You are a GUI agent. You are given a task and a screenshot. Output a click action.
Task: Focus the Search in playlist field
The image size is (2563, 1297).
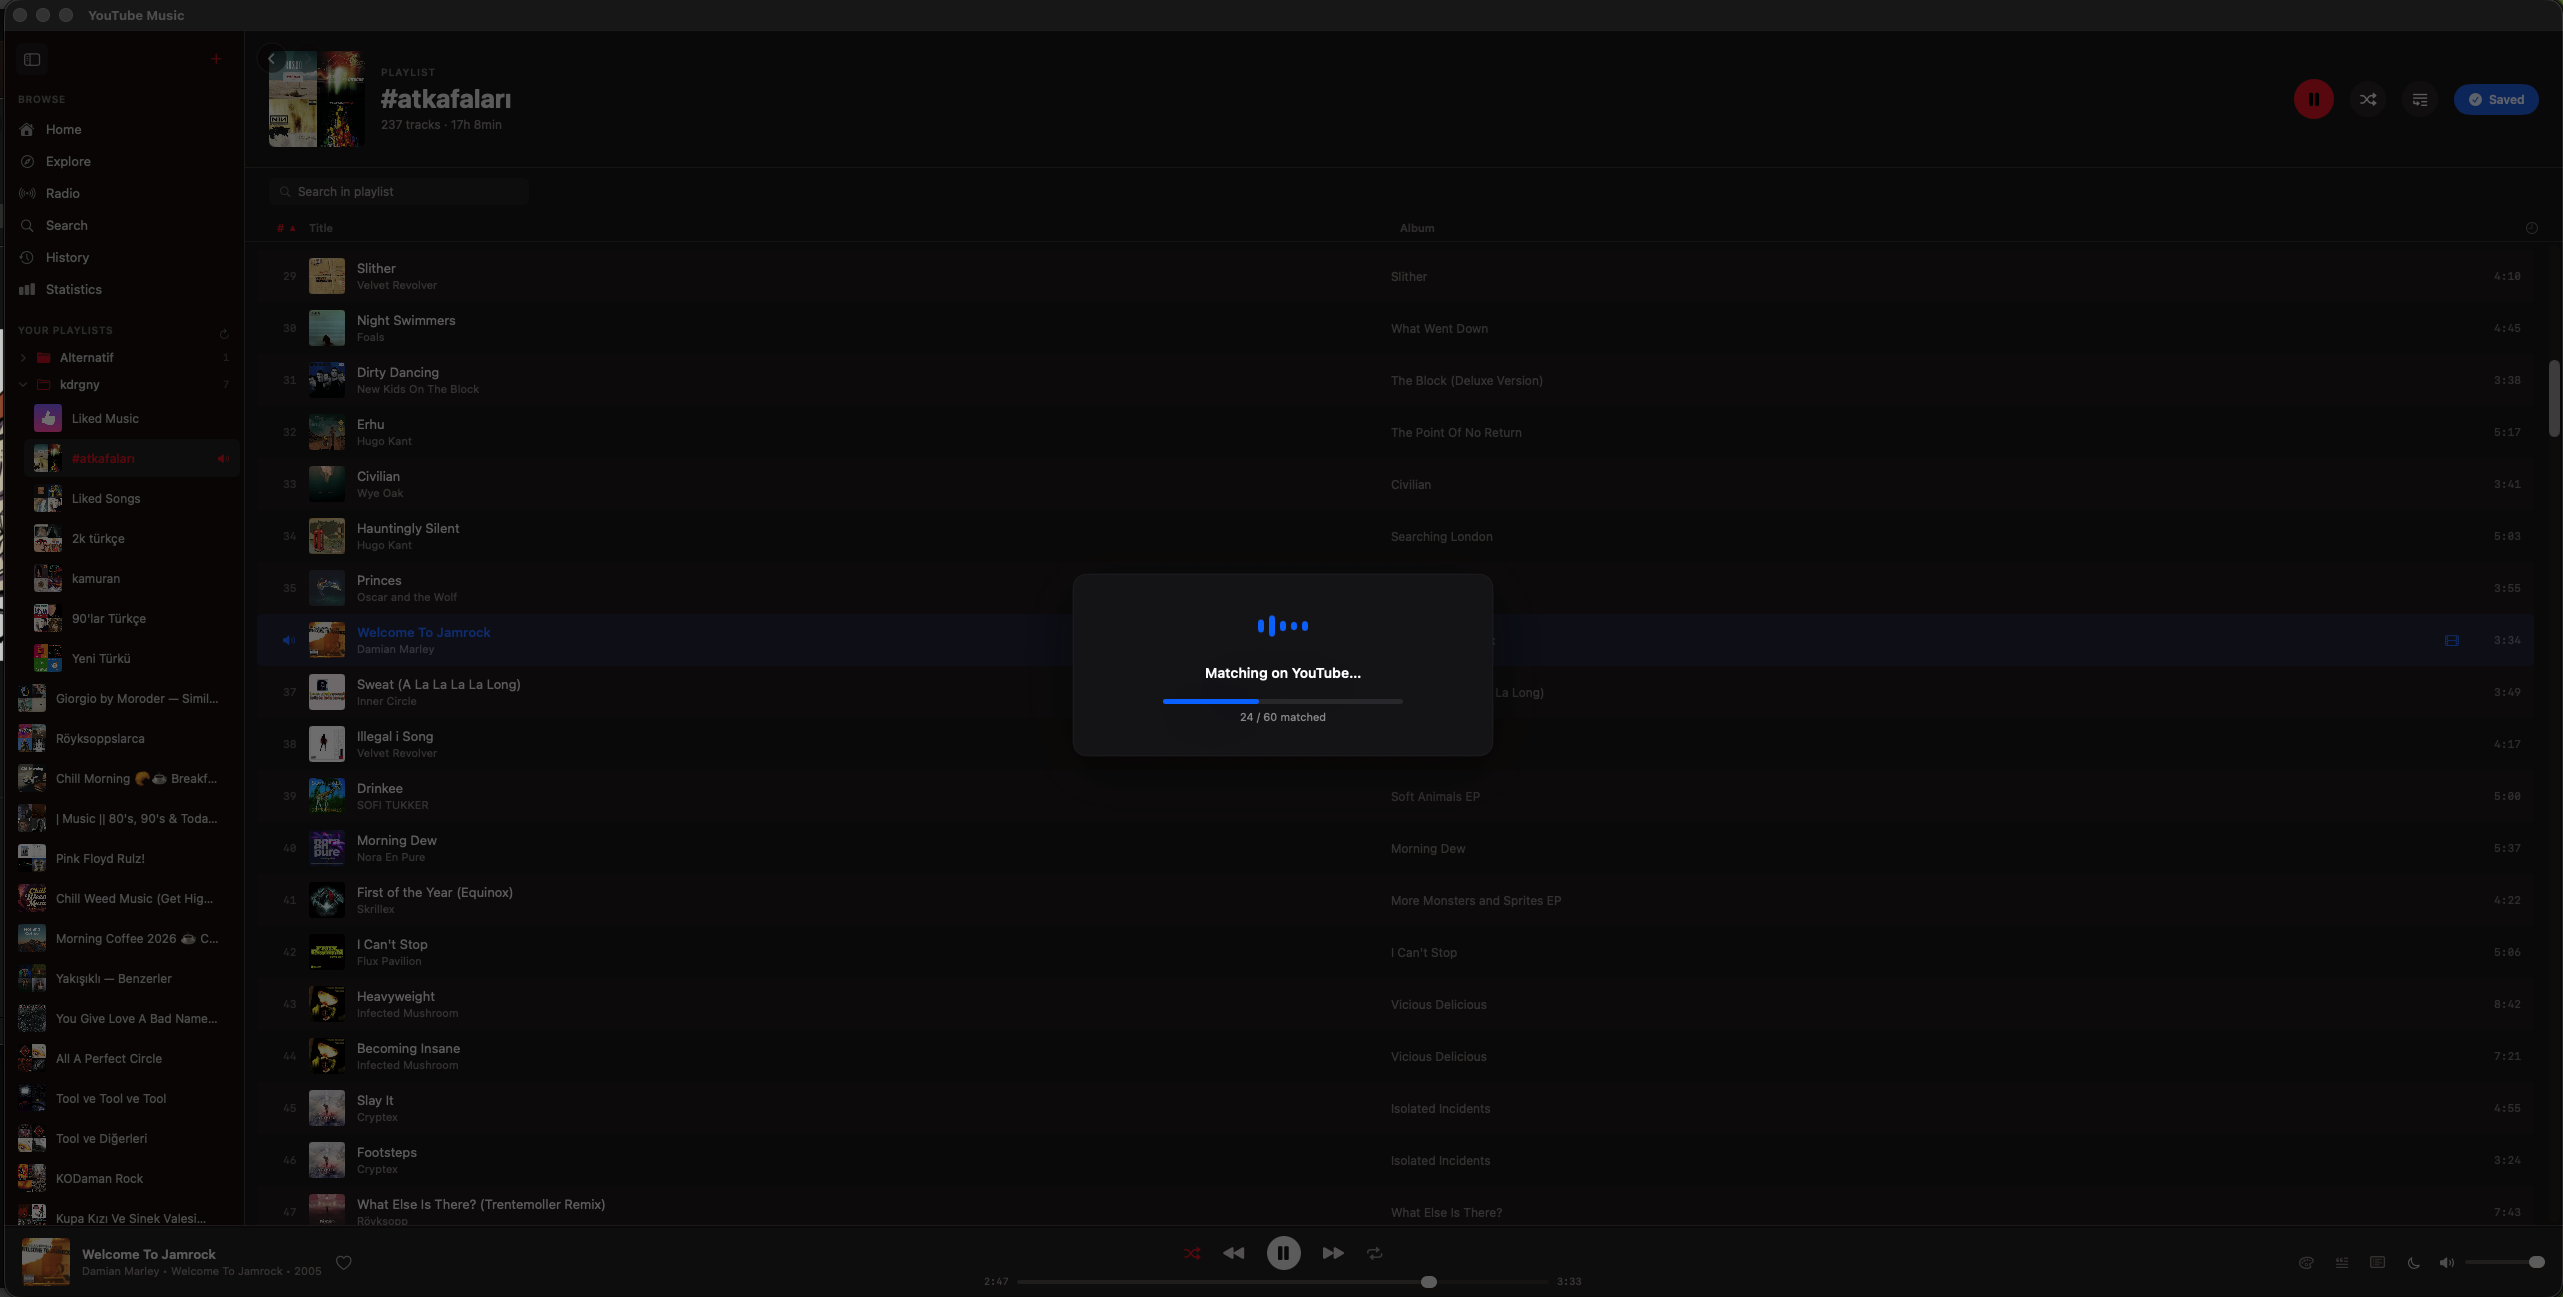coord(398,191)
